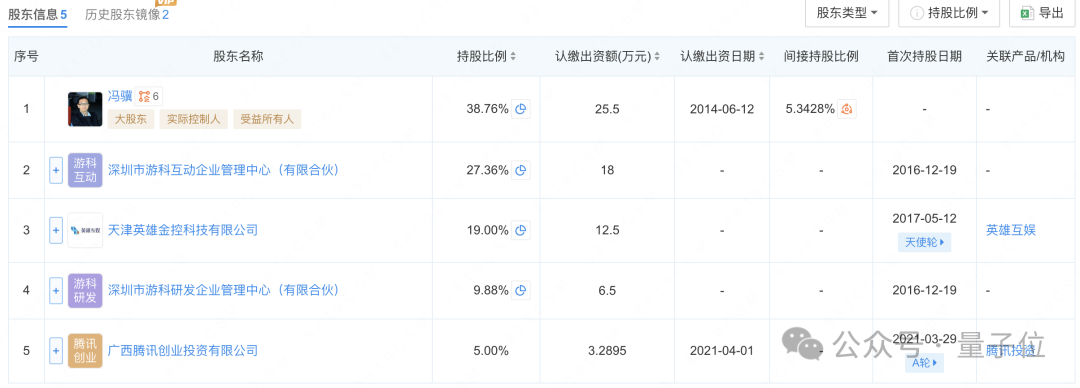Click pie chart icon next to 27.36%
This screenshot has height=388, width=1080.
(x=521, y=170)
